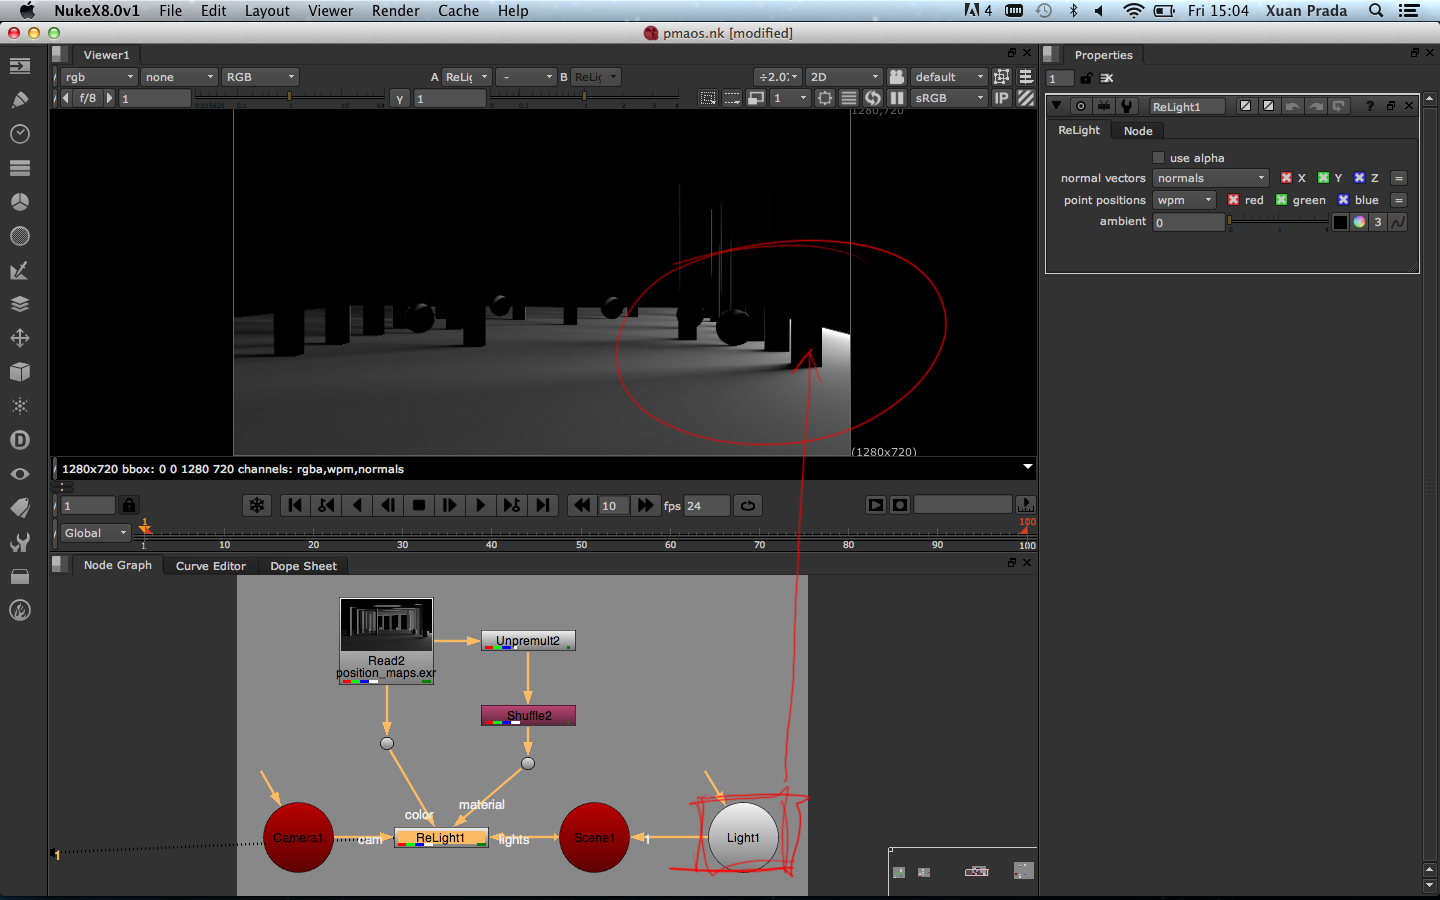Click the viewer pause updates icon
This screenshot has width=1440, height=900.
(x=897, y=98)
